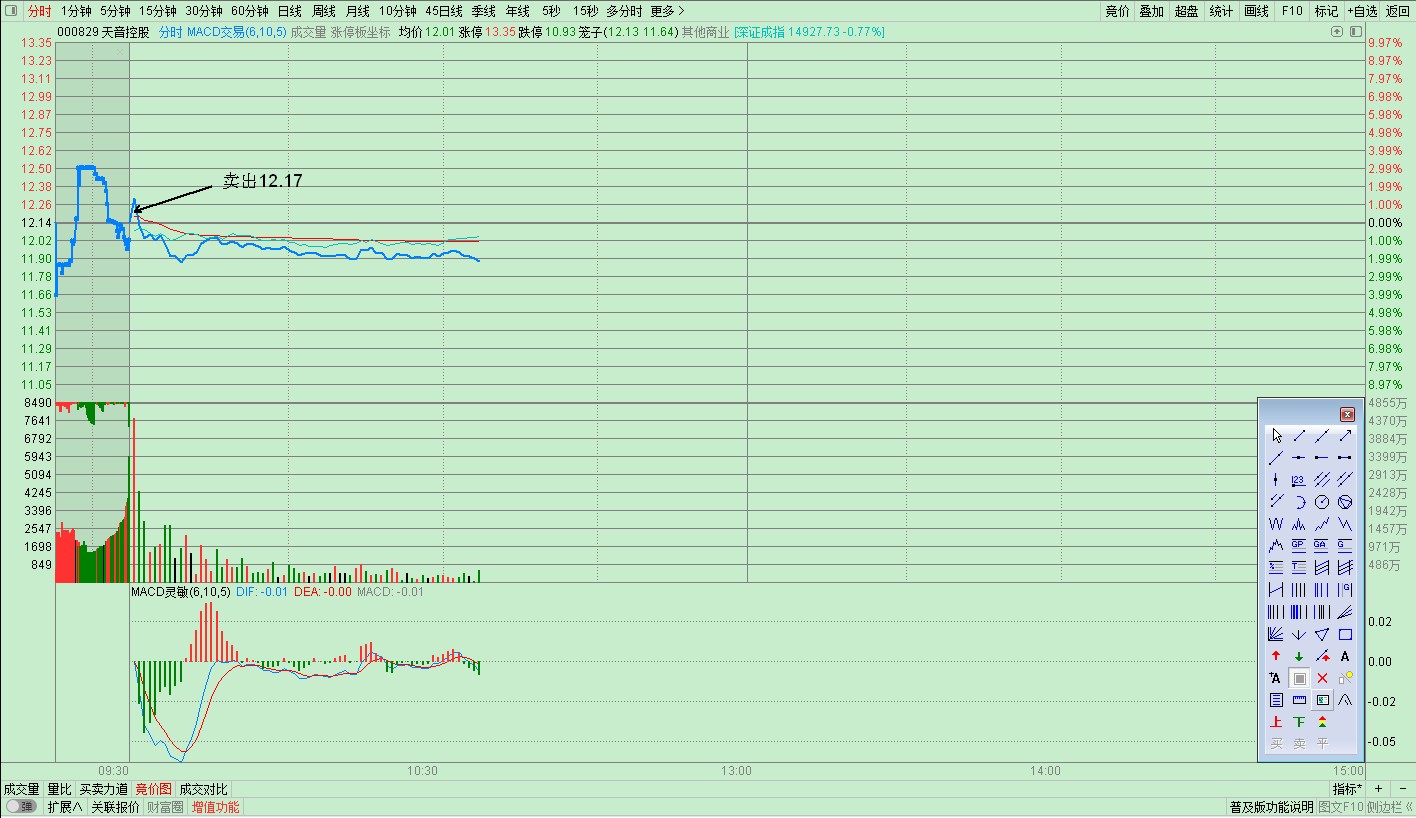Click the up-arrow circle above chart right
This screenshot has width=1416, height=818.
pyautogui.click(x=1337, y=32)
